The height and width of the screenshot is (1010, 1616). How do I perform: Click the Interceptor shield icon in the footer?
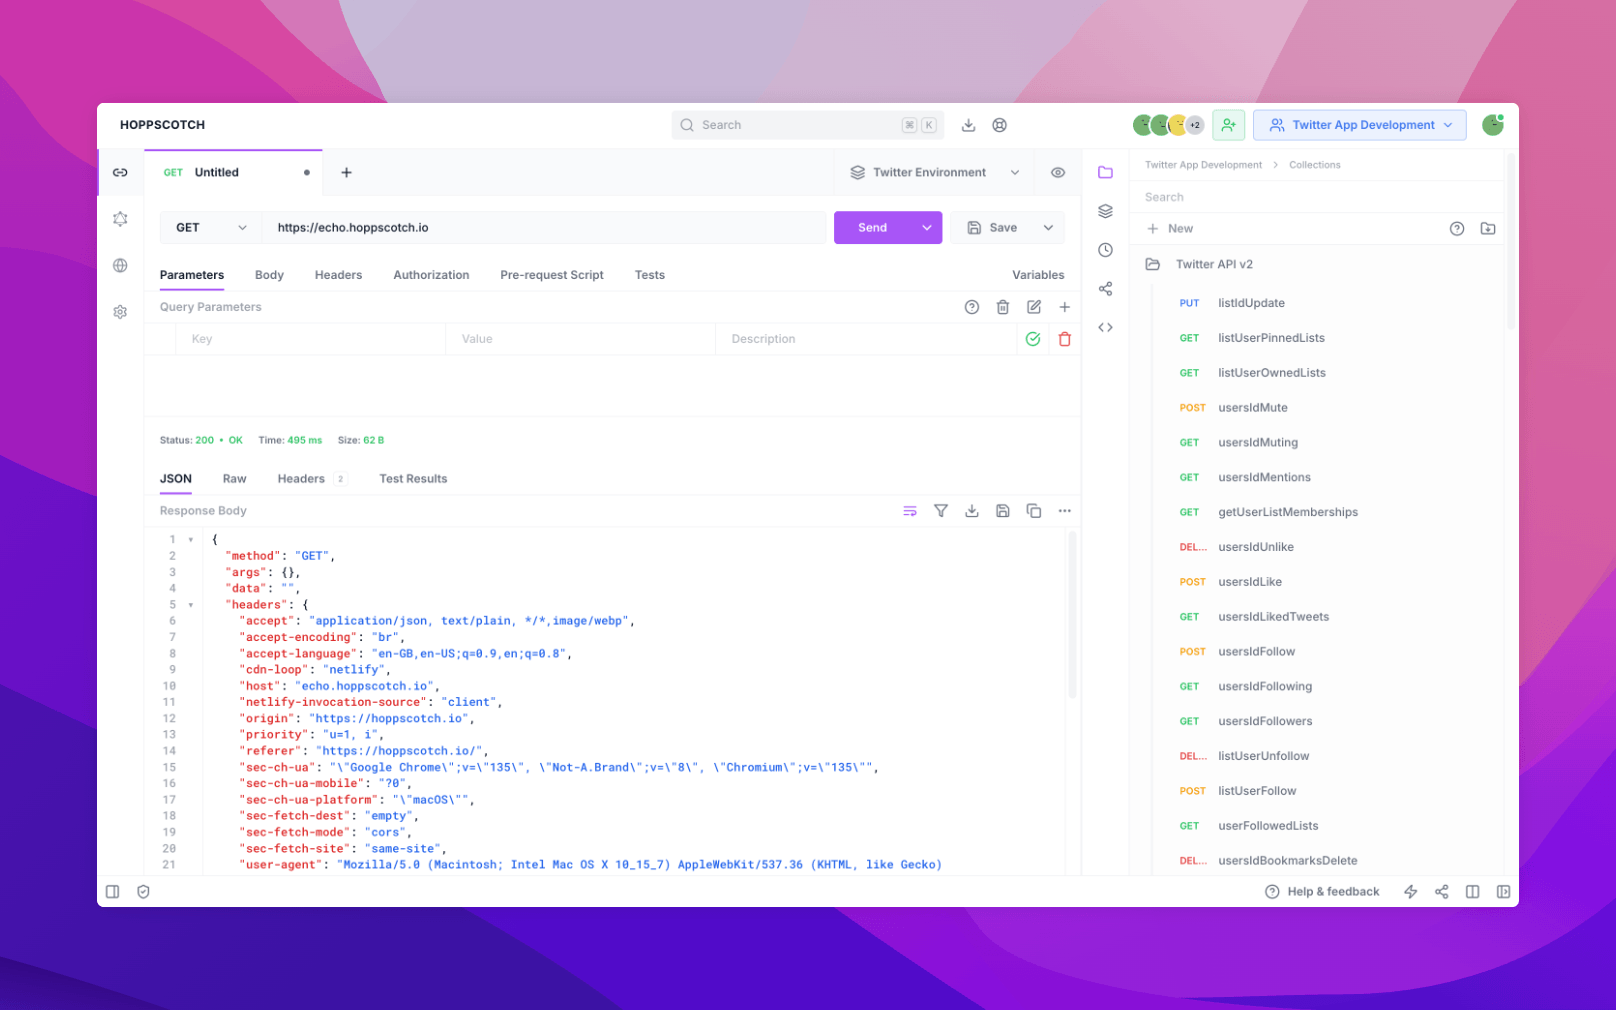click(x=143, y=892)
